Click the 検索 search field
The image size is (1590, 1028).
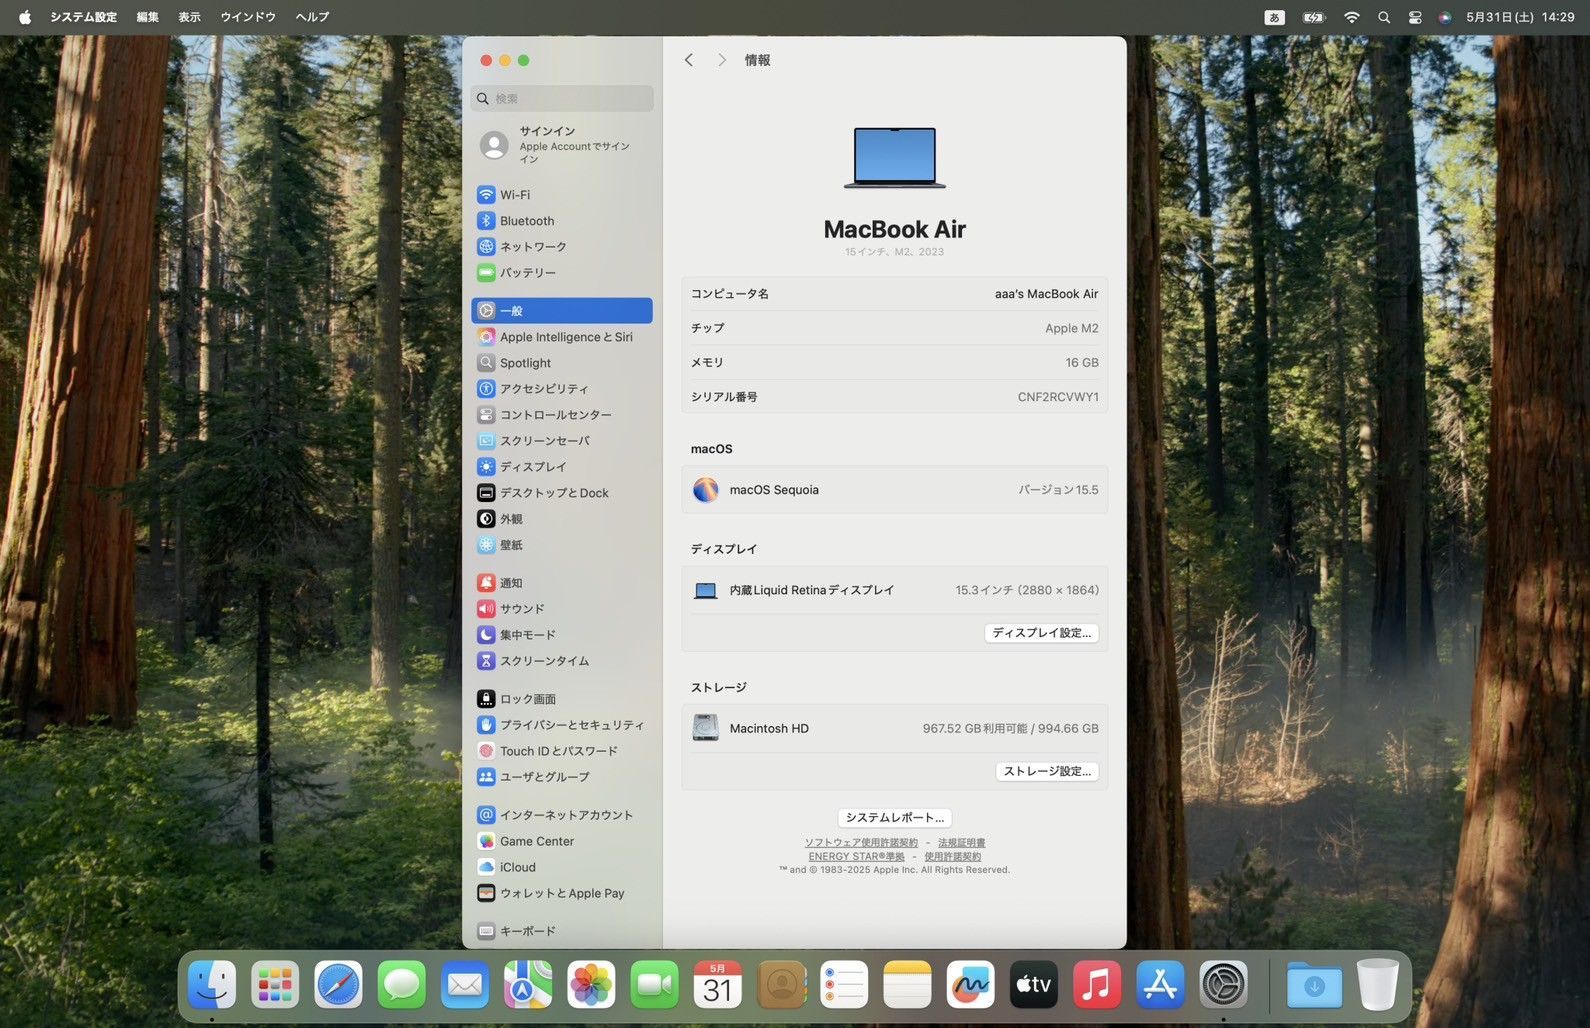562,98
